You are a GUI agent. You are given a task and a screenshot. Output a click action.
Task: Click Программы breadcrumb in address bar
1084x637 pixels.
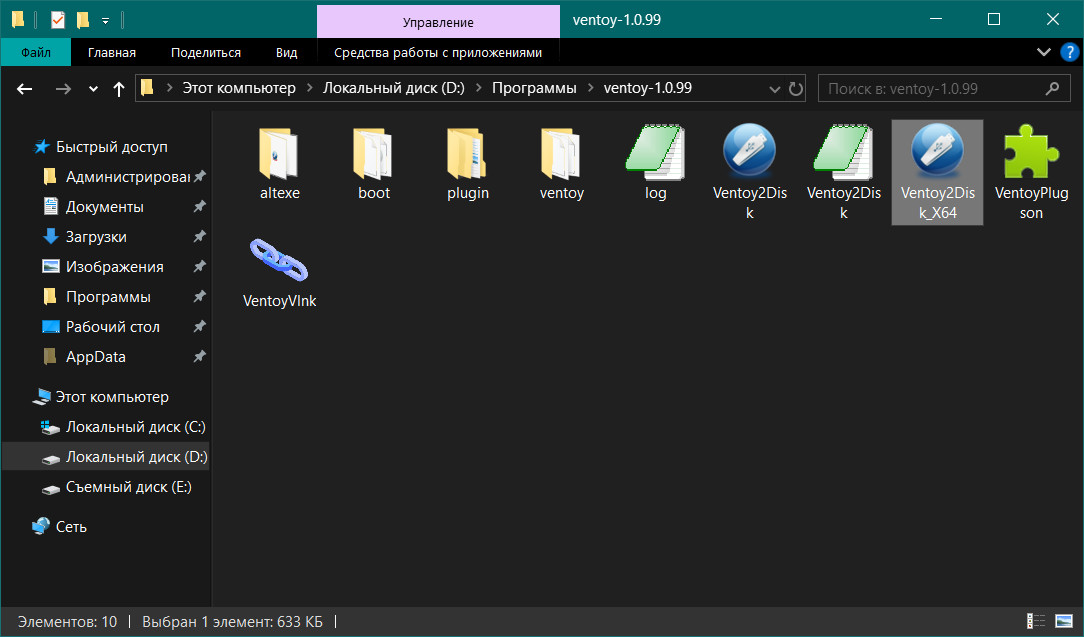pyautogui.click(x=534, y=89)
